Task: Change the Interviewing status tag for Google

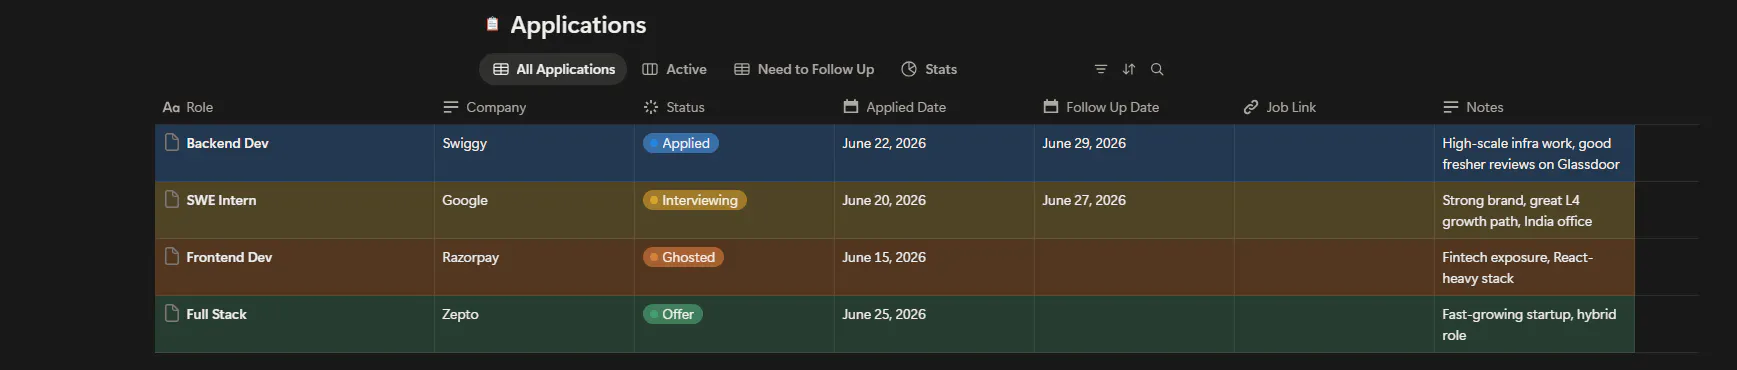Action: (695, 200)
